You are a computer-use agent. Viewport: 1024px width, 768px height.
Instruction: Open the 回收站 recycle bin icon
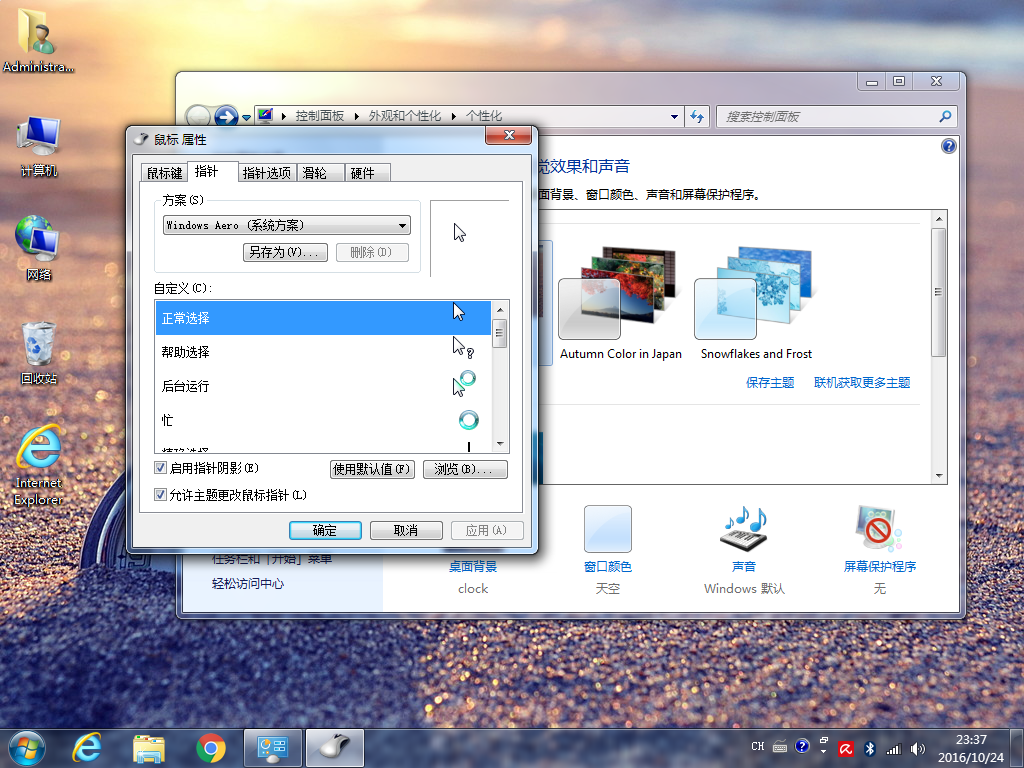tap(38, 353)
